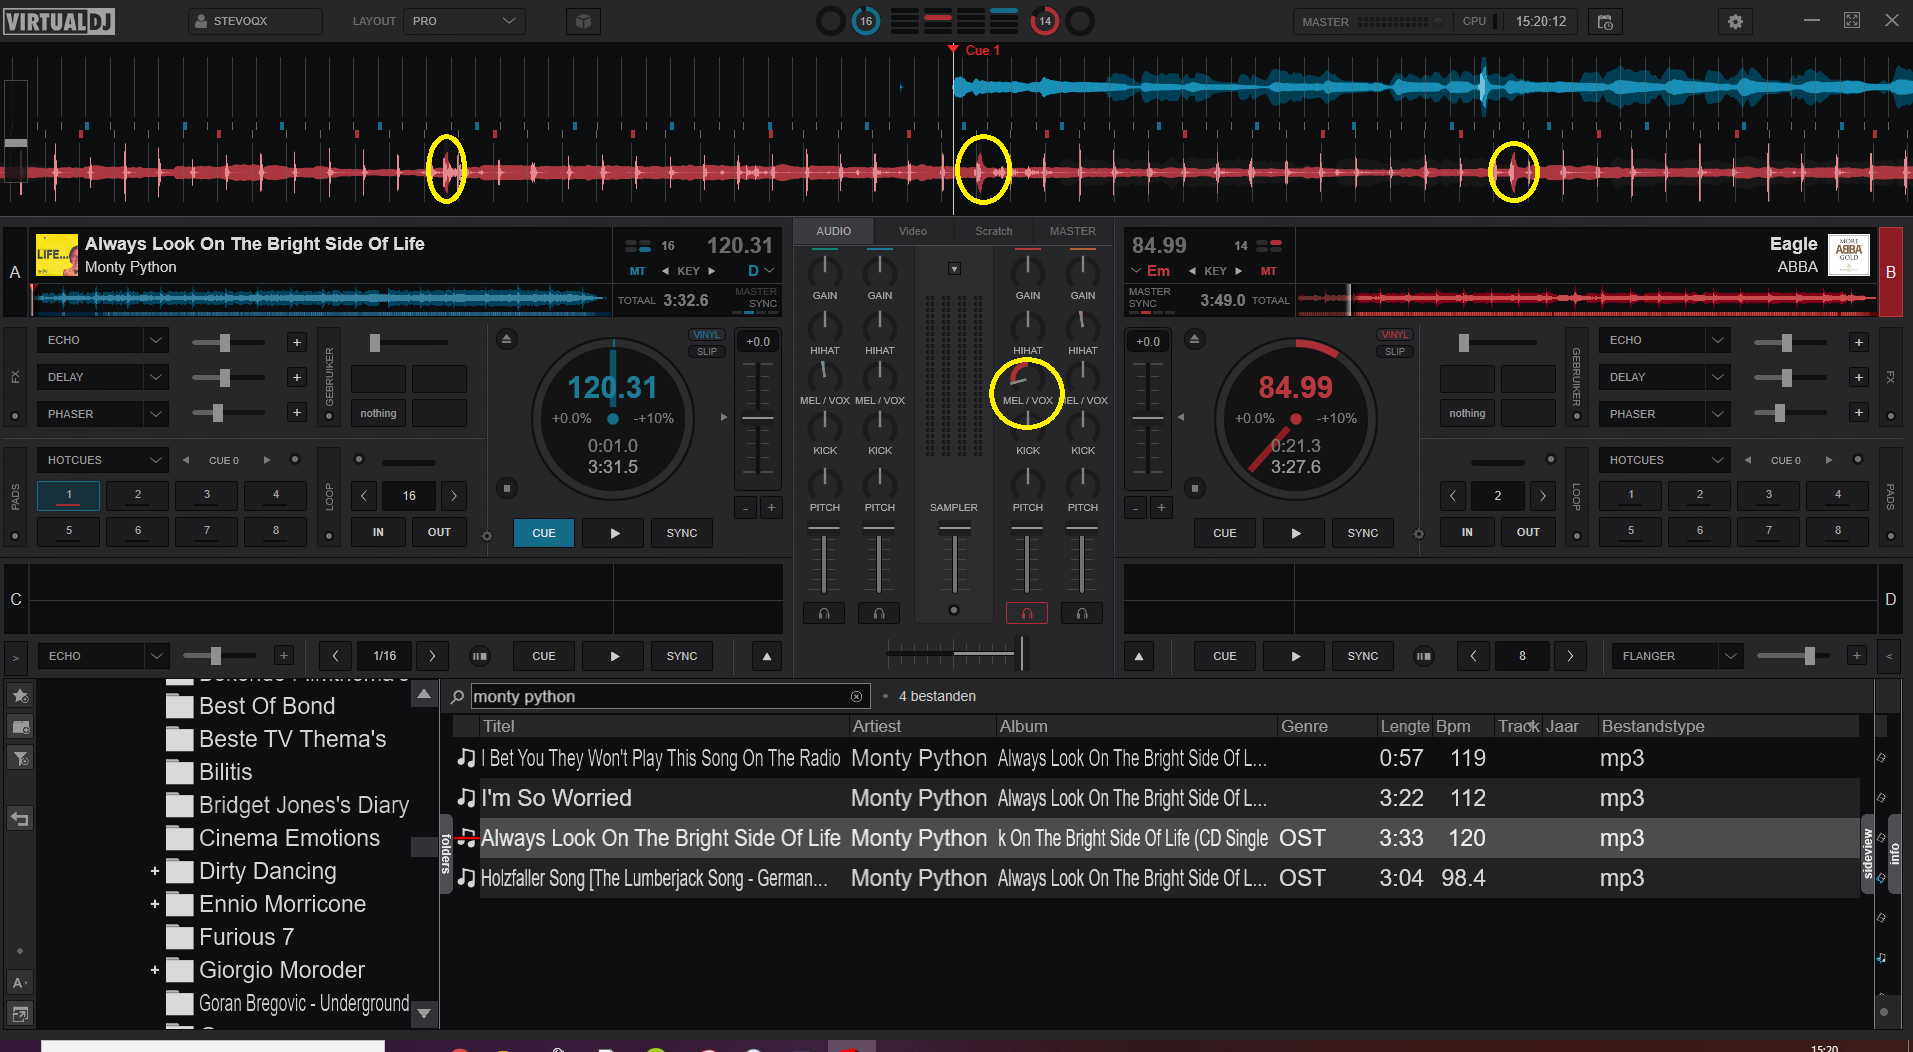This screenshot has width=1913, height=1052.
Task: Activate hot cue pad 1 on deck A
Action: coord(69,495)
